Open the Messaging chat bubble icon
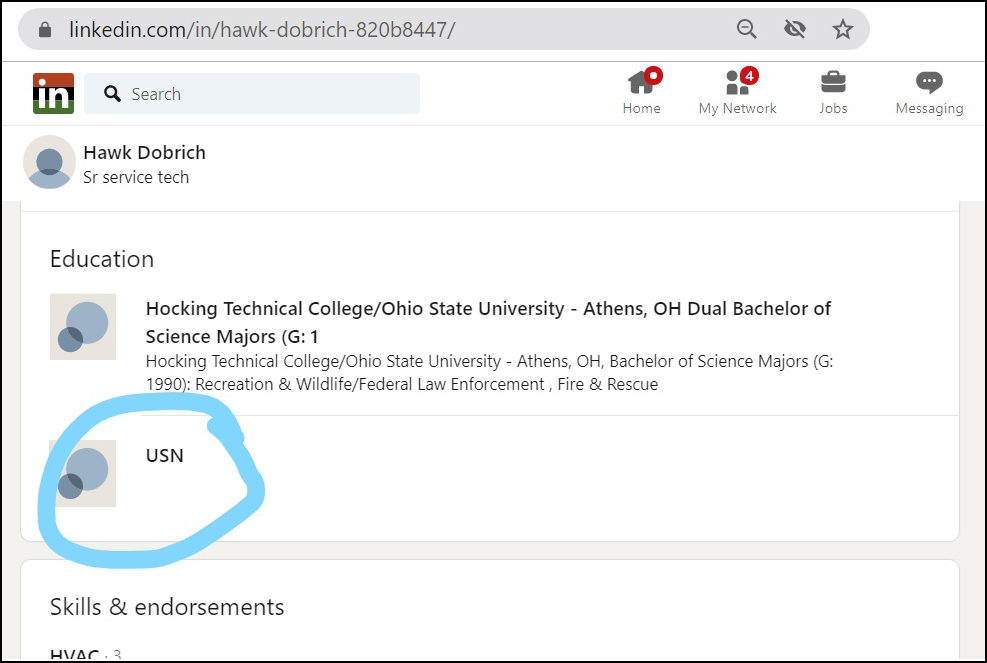 (x=929, y=84)
